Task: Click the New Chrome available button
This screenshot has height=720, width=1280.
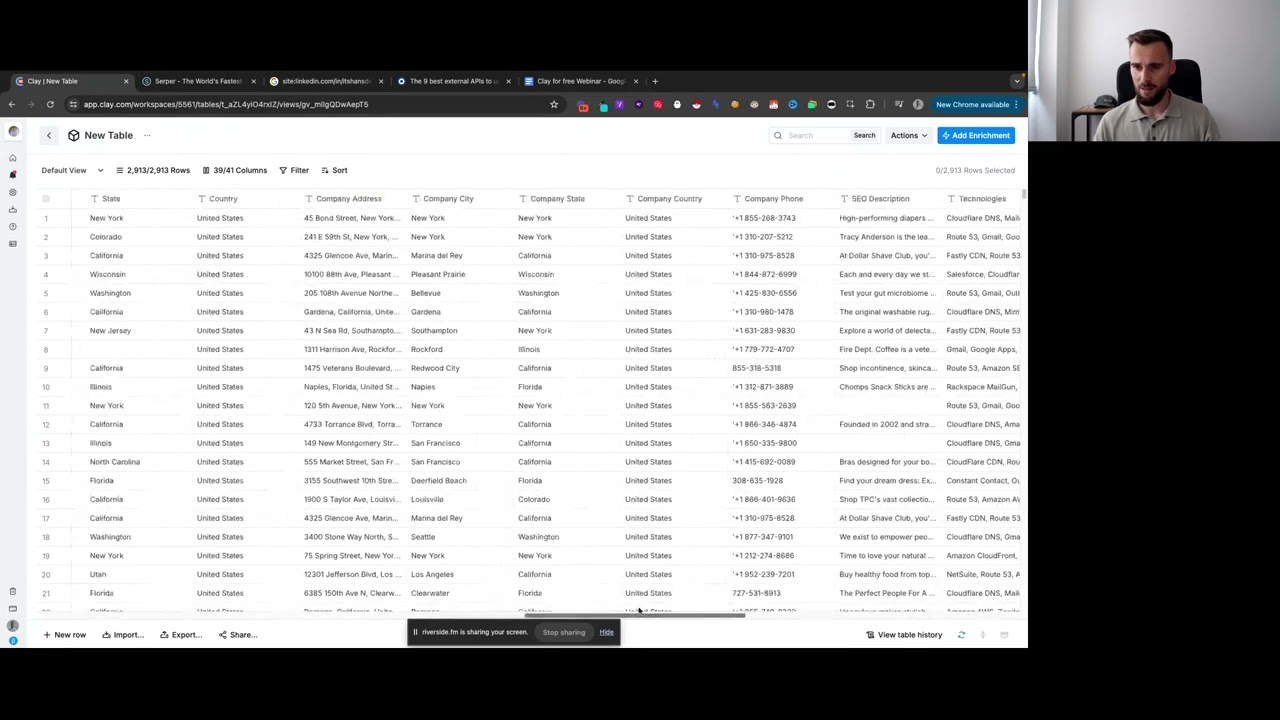Action: [x=976, y=104]
